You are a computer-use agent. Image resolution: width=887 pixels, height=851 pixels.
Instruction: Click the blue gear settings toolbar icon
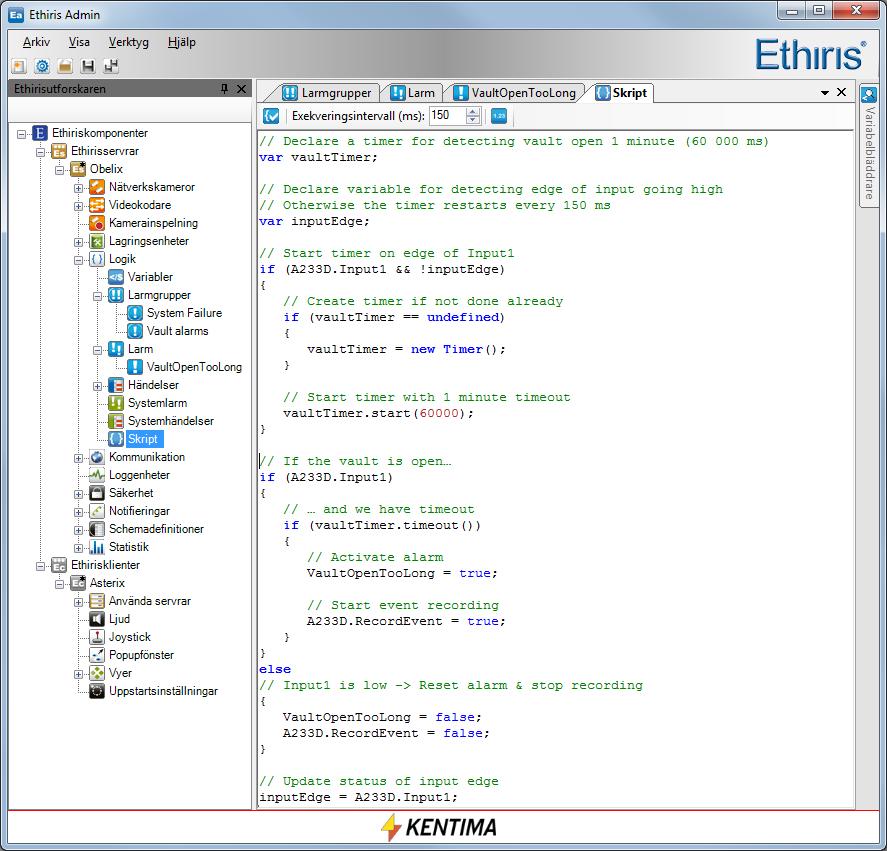(x=42, y=66)
